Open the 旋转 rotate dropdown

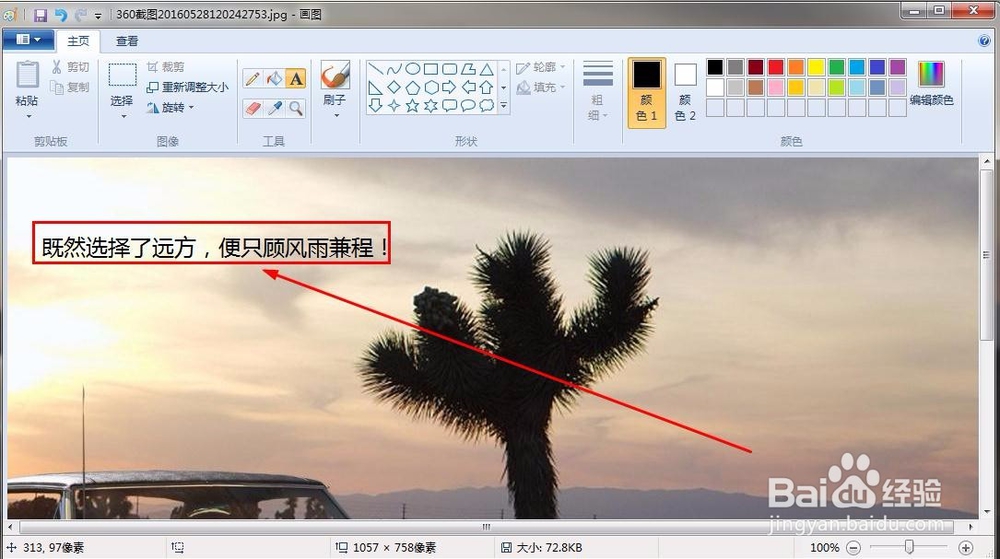click(170, 108)
